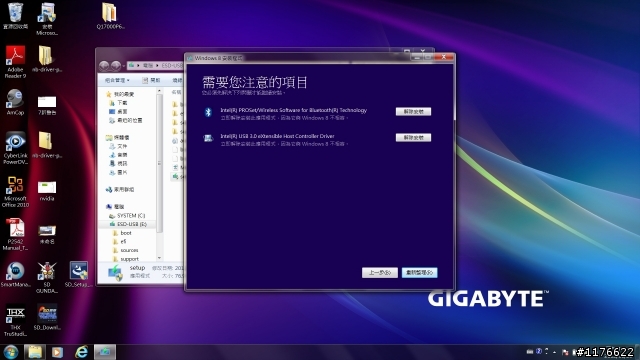Select Music library in Explorer
Viewport: 640px width, 360px height.
pos(118,155)
